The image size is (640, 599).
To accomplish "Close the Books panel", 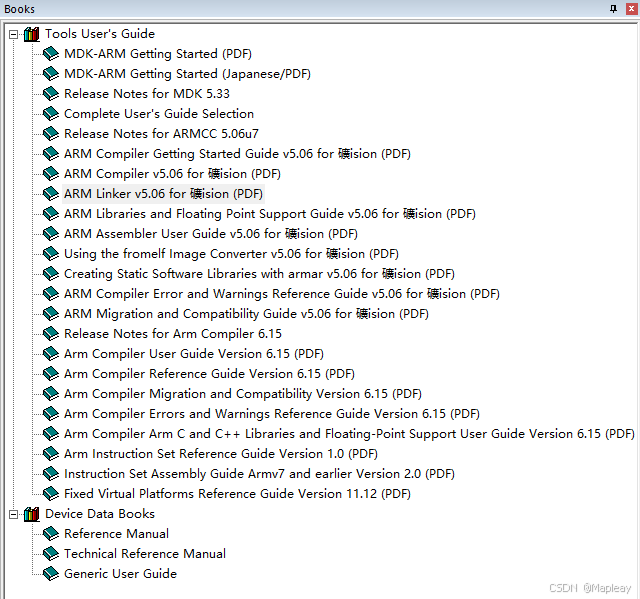I will click(x=631, y=9).
